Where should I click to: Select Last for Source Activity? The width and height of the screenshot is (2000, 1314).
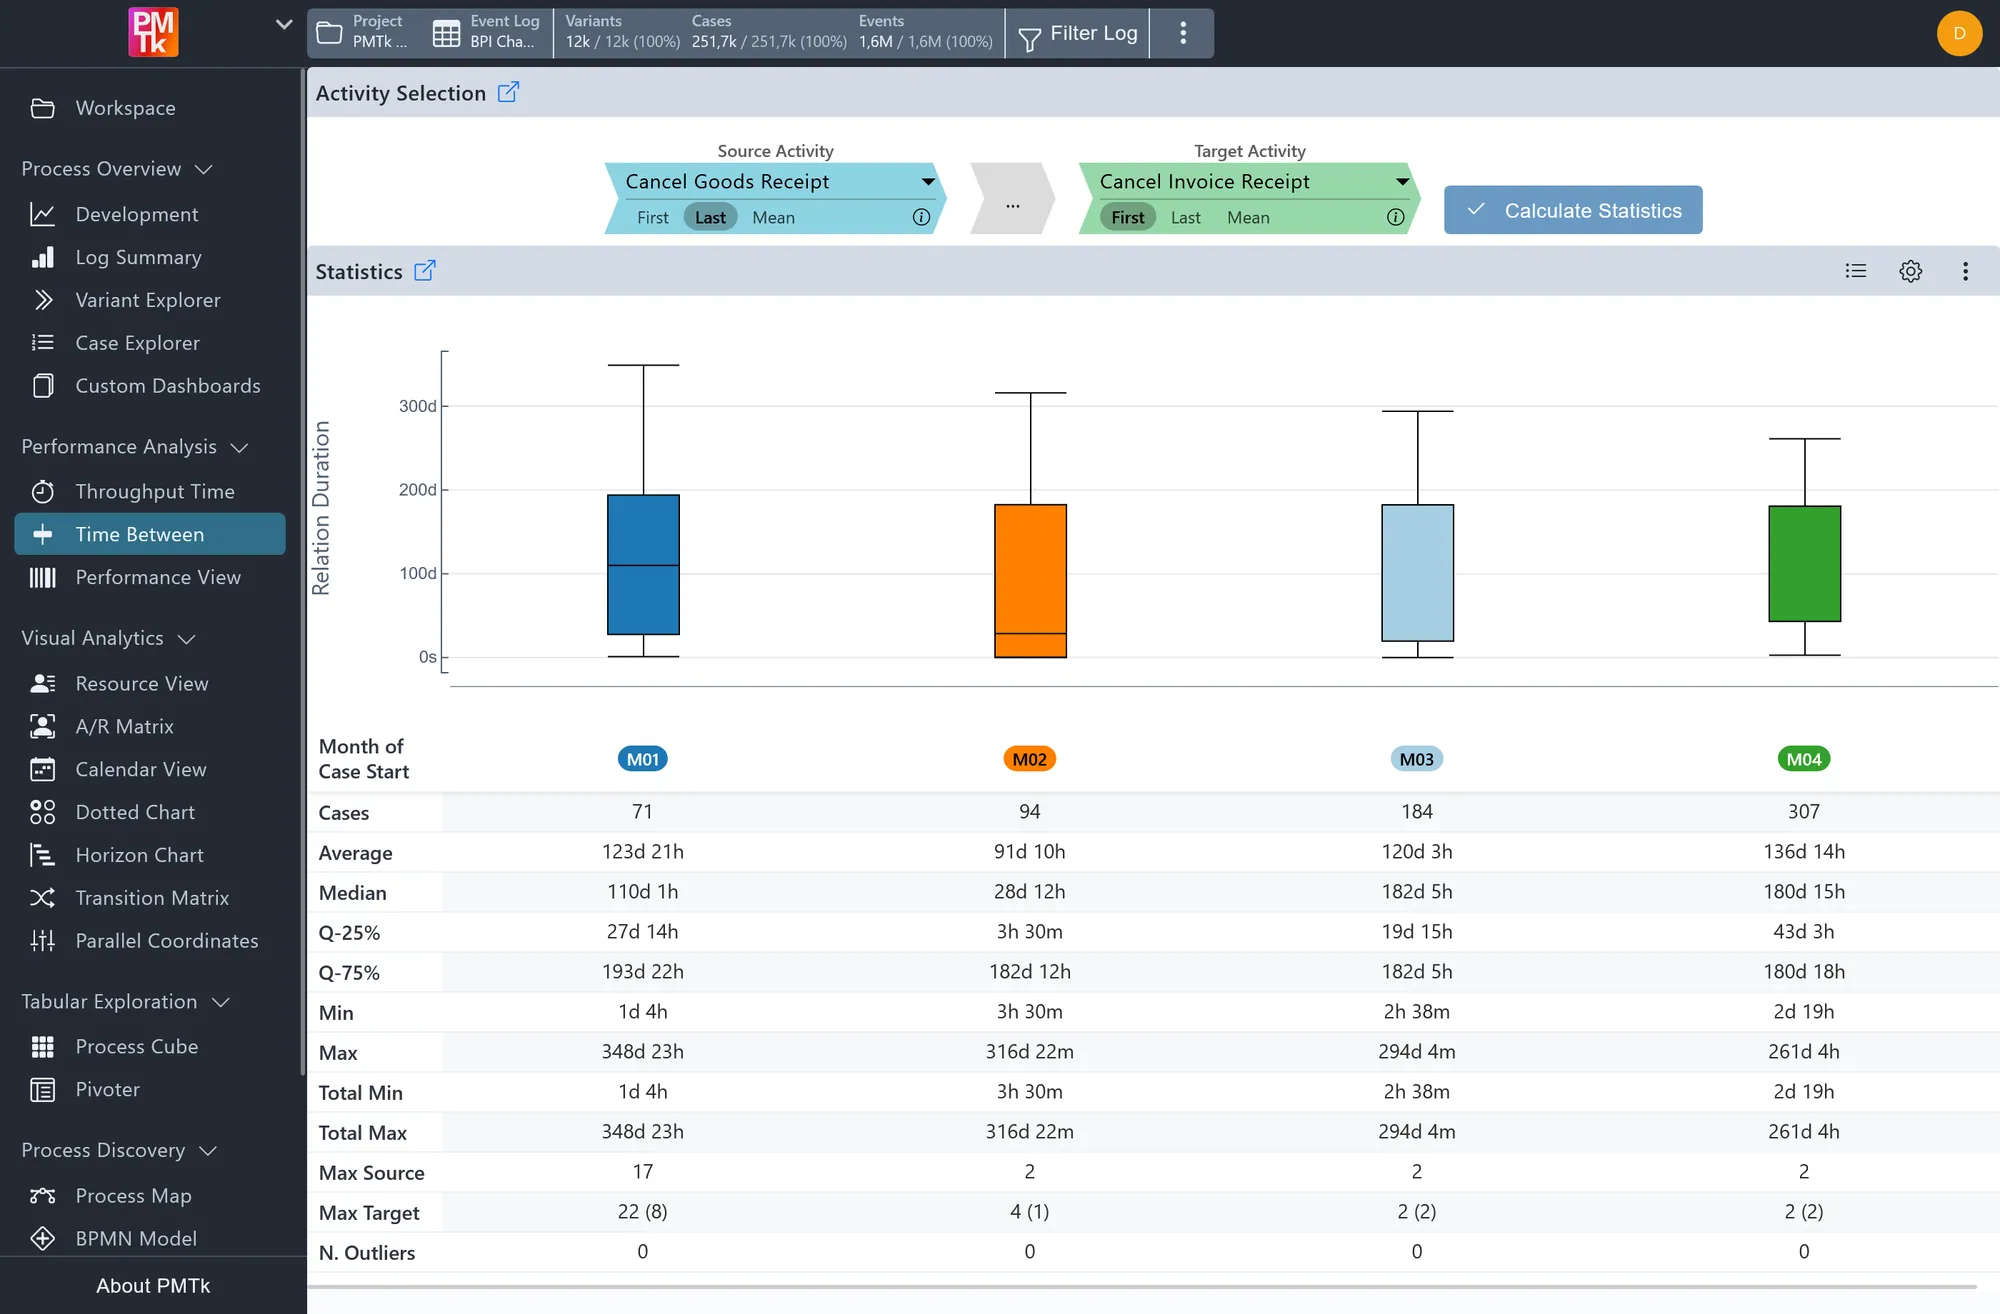pyautogui.click(x=710, y=217)
